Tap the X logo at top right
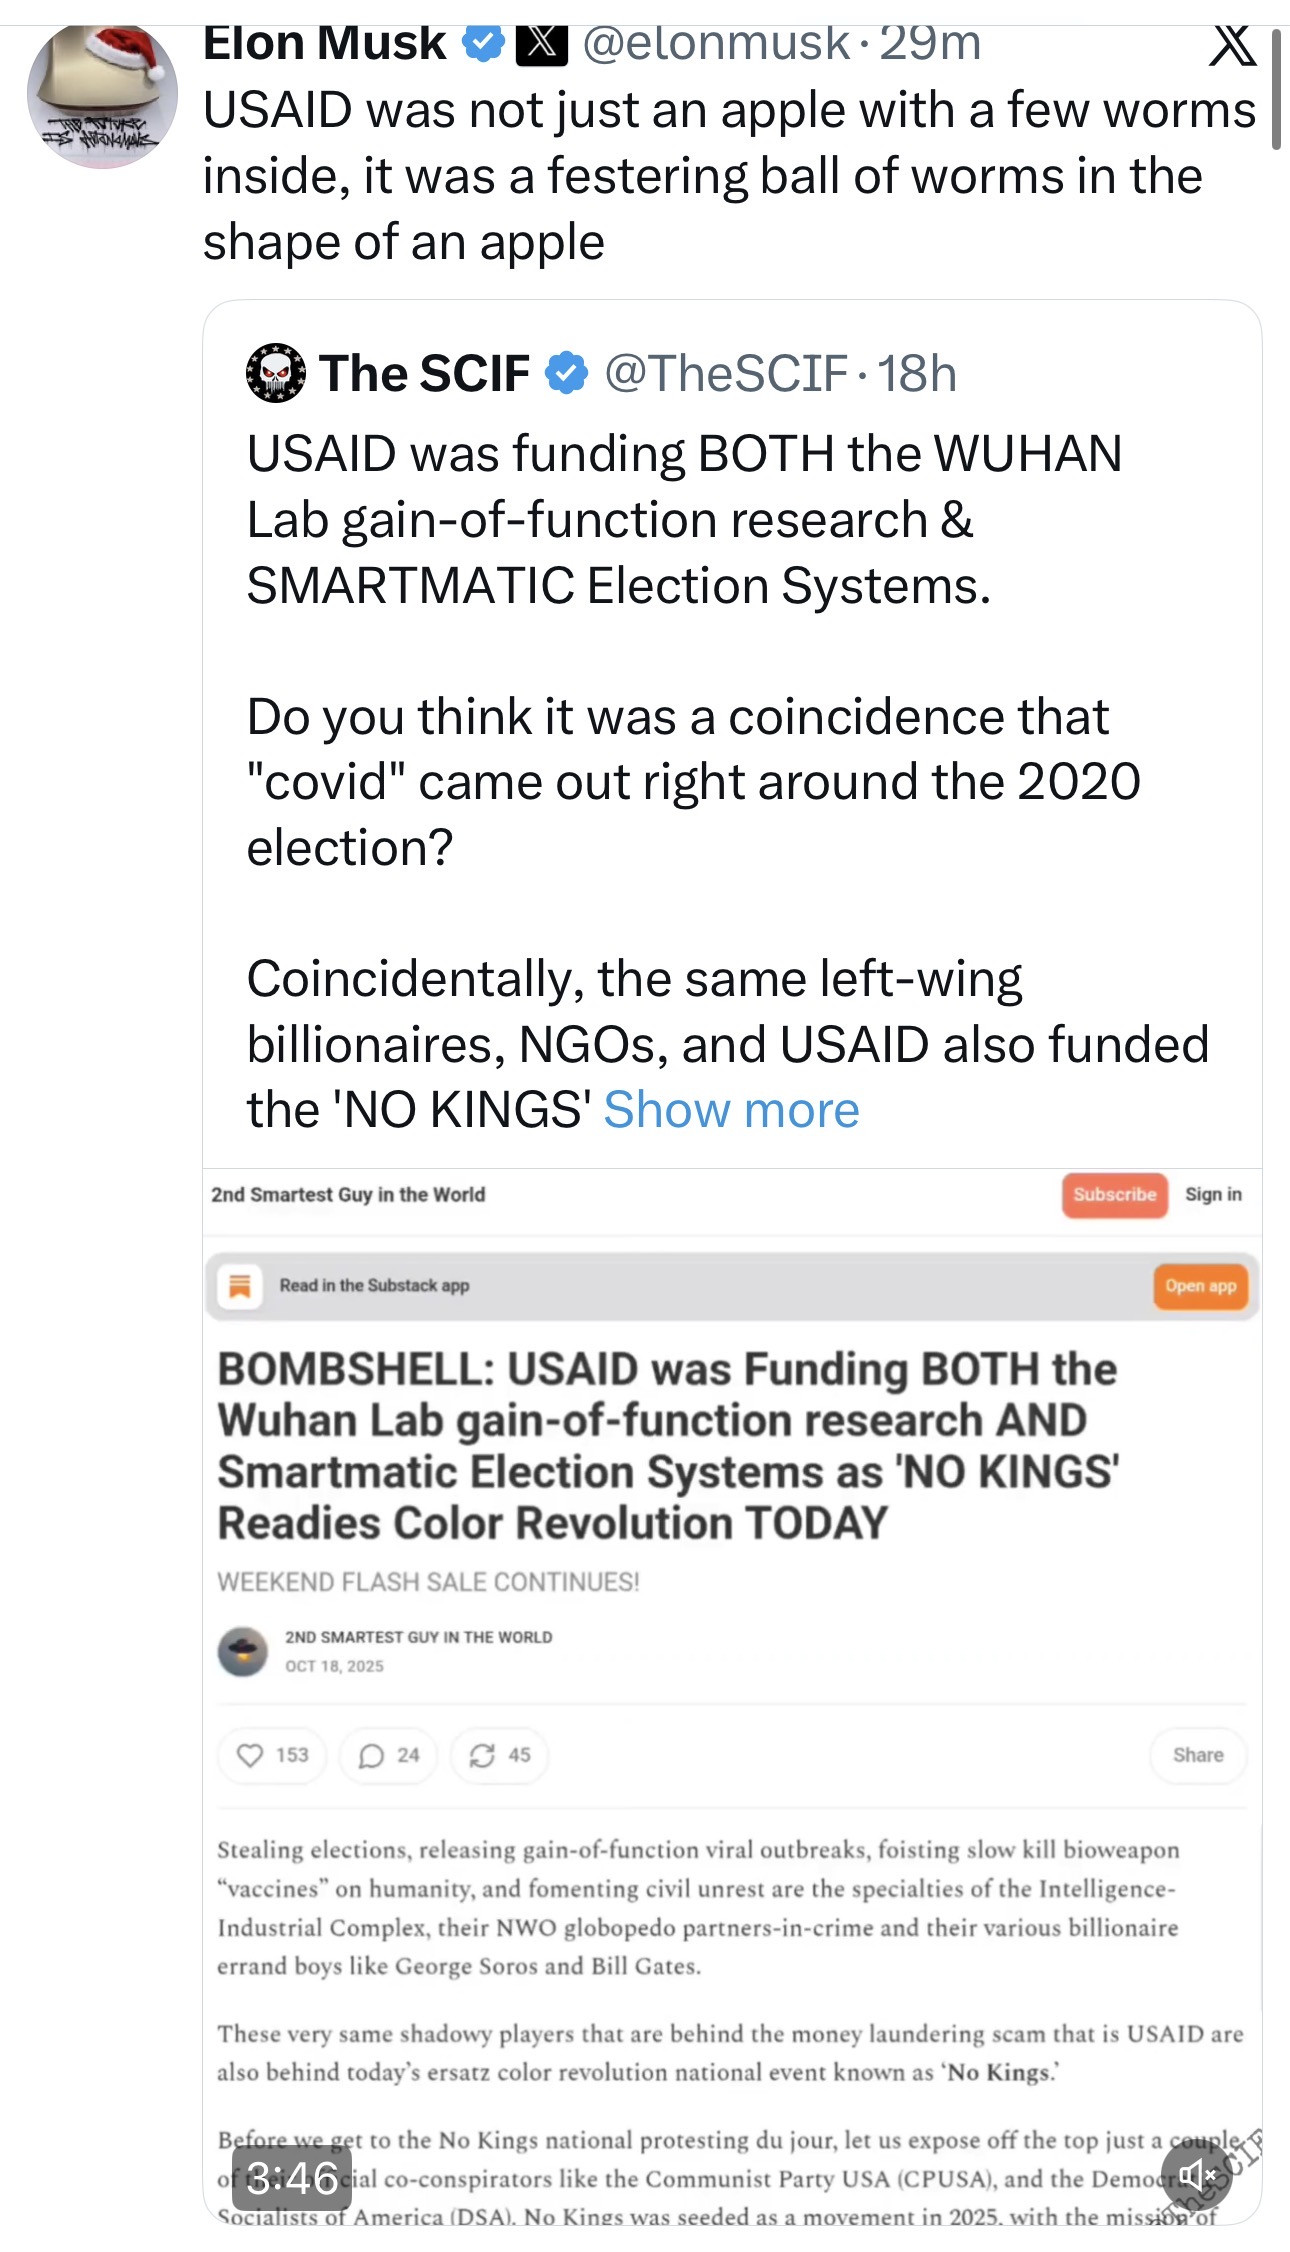The height and width of the screenshot is (2252, 1290). pyautogui.click(x=1232, y=46)
